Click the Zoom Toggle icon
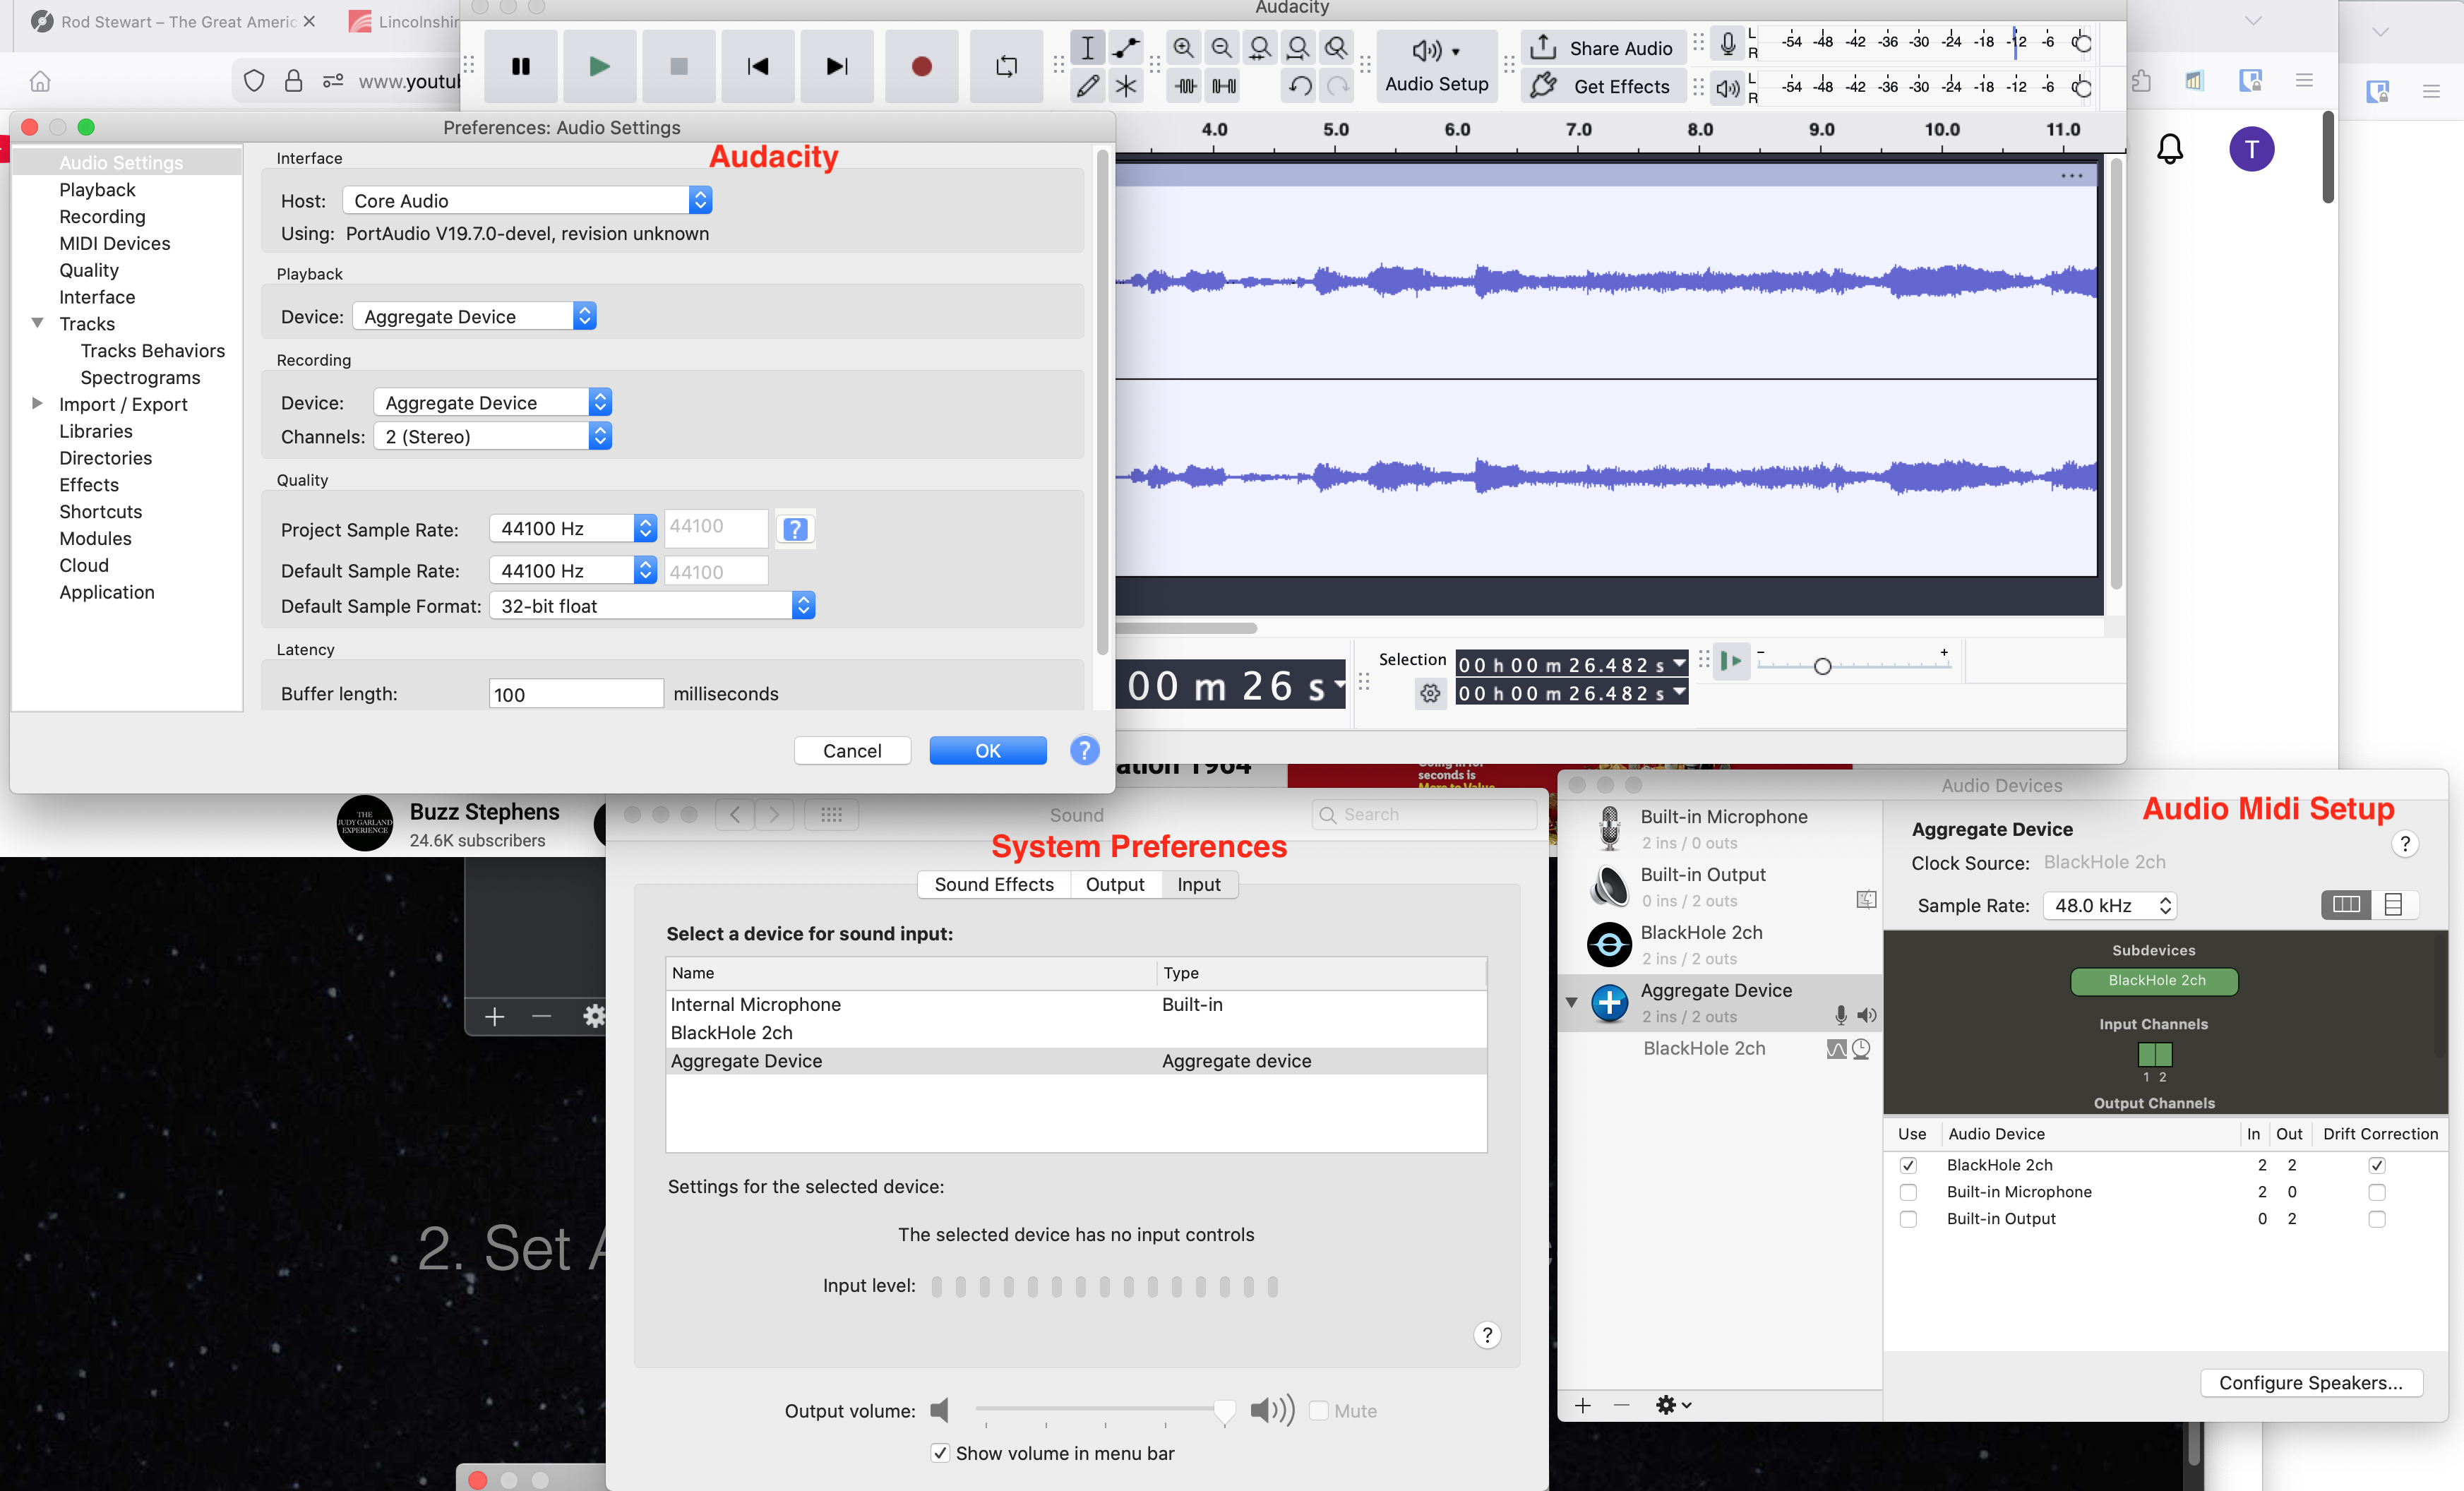Viewport: 2464px width, 1491px height. pyautogui.click(x=1336, y=47)
